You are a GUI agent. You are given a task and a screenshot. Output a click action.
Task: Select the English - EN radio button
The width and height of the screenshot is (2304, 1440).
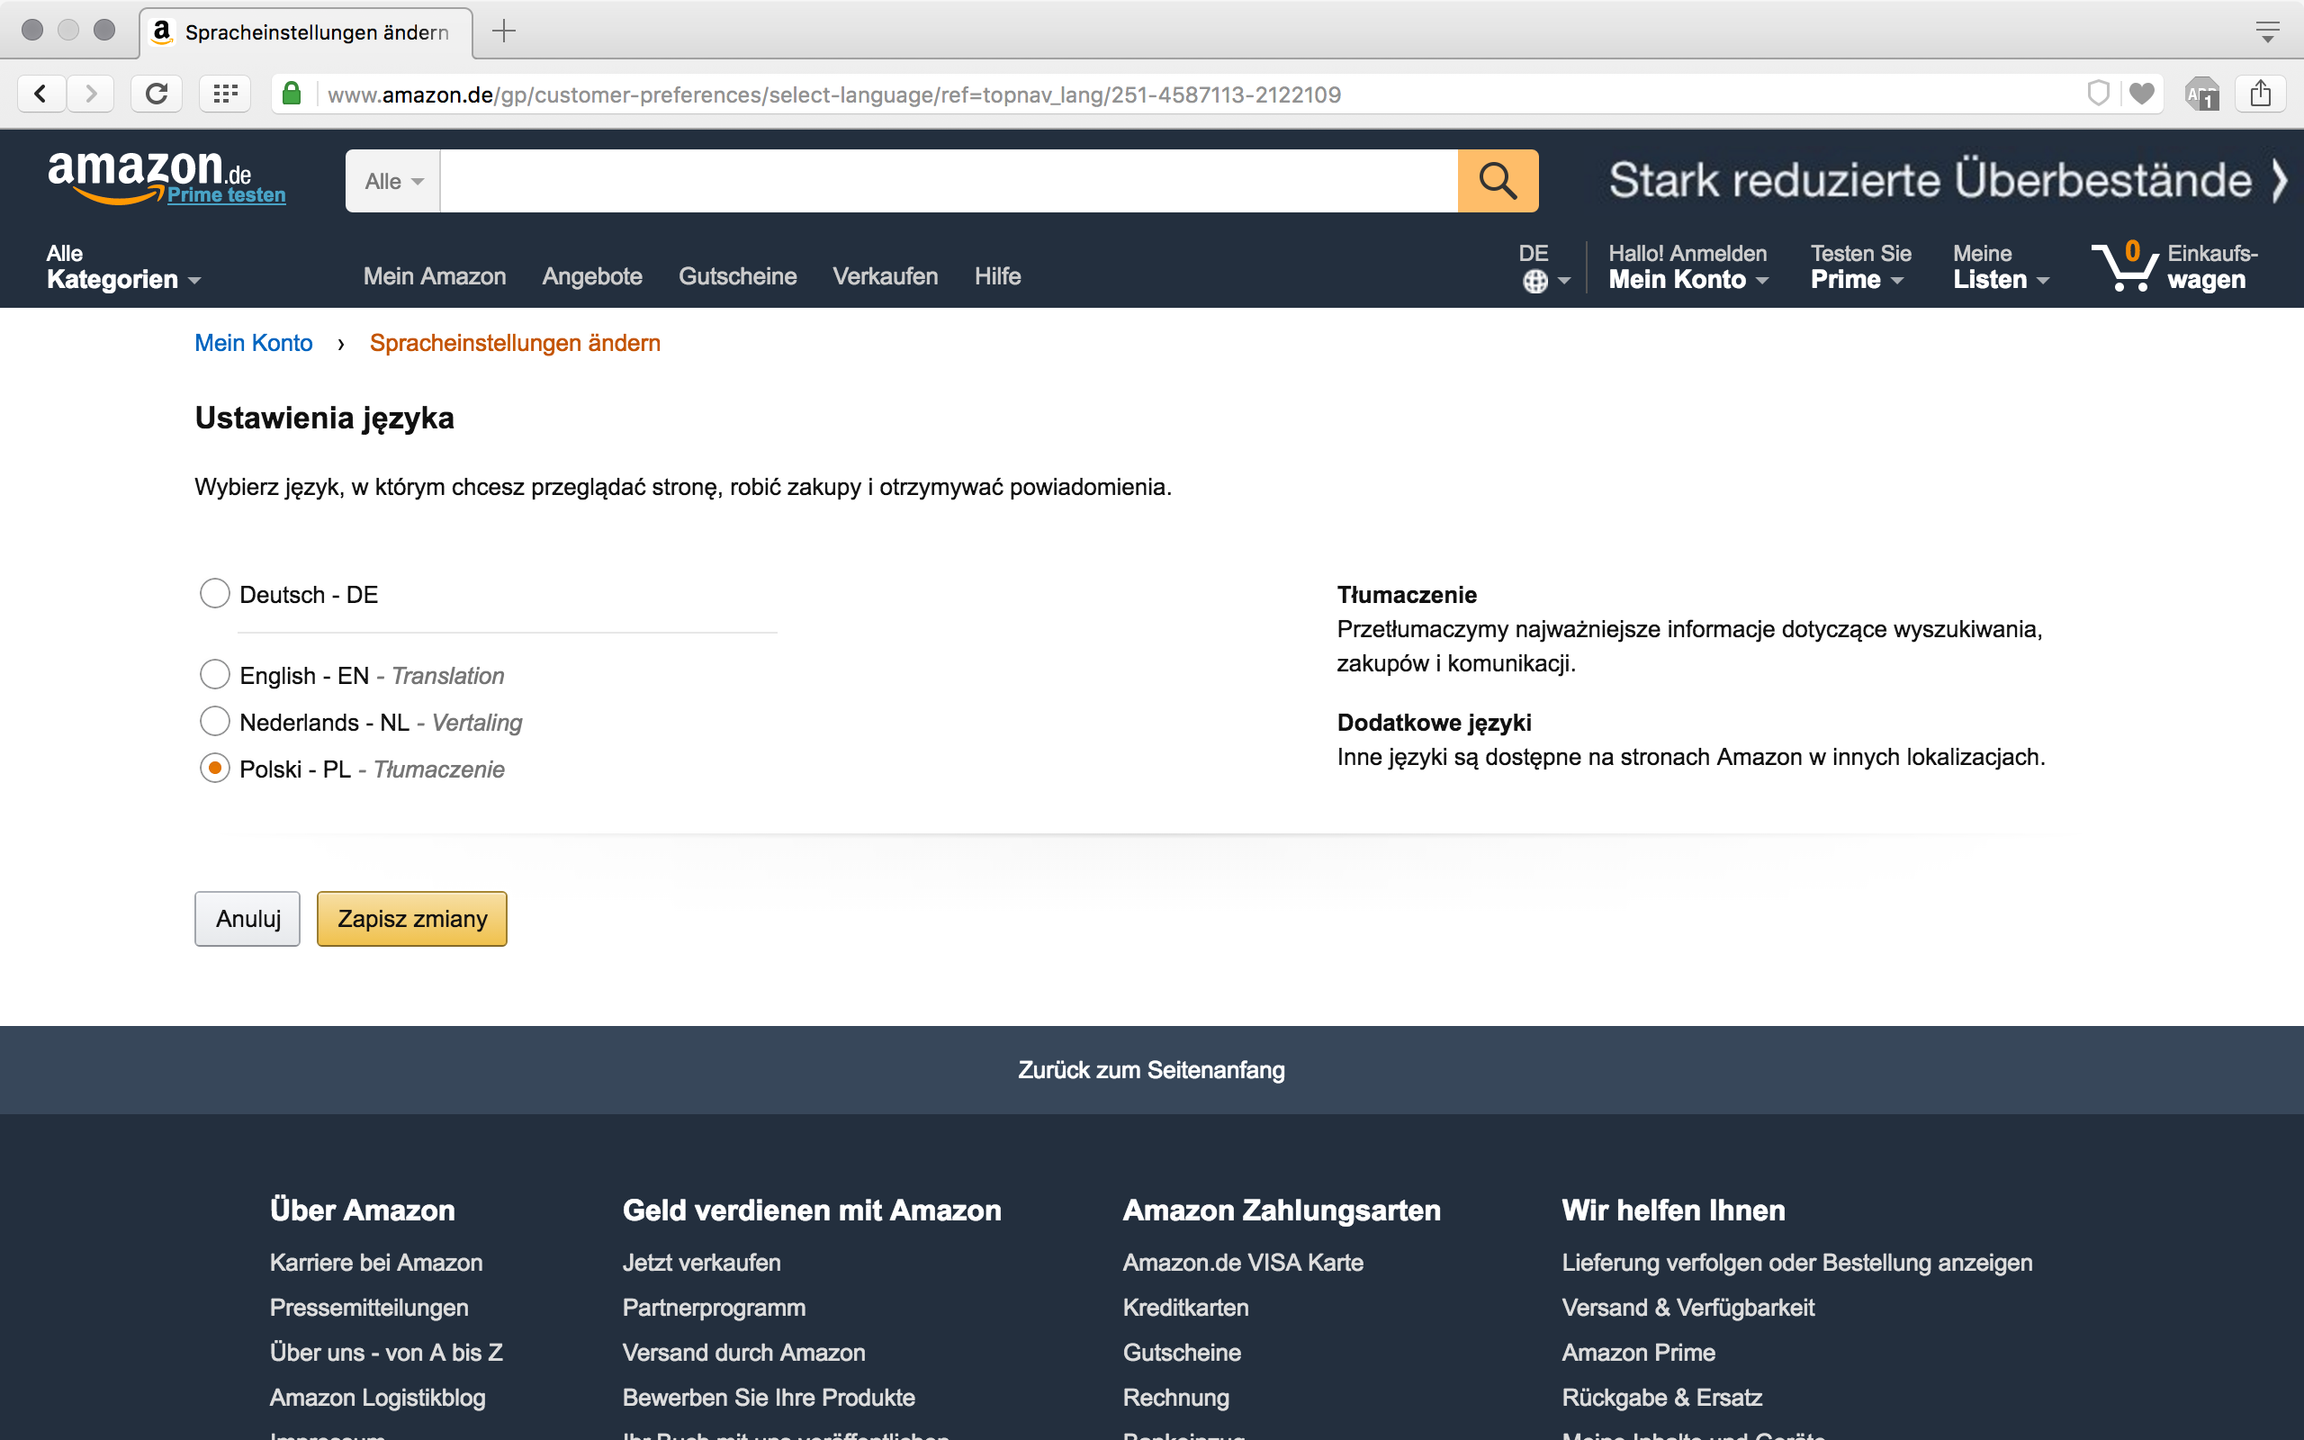(214, 675)
